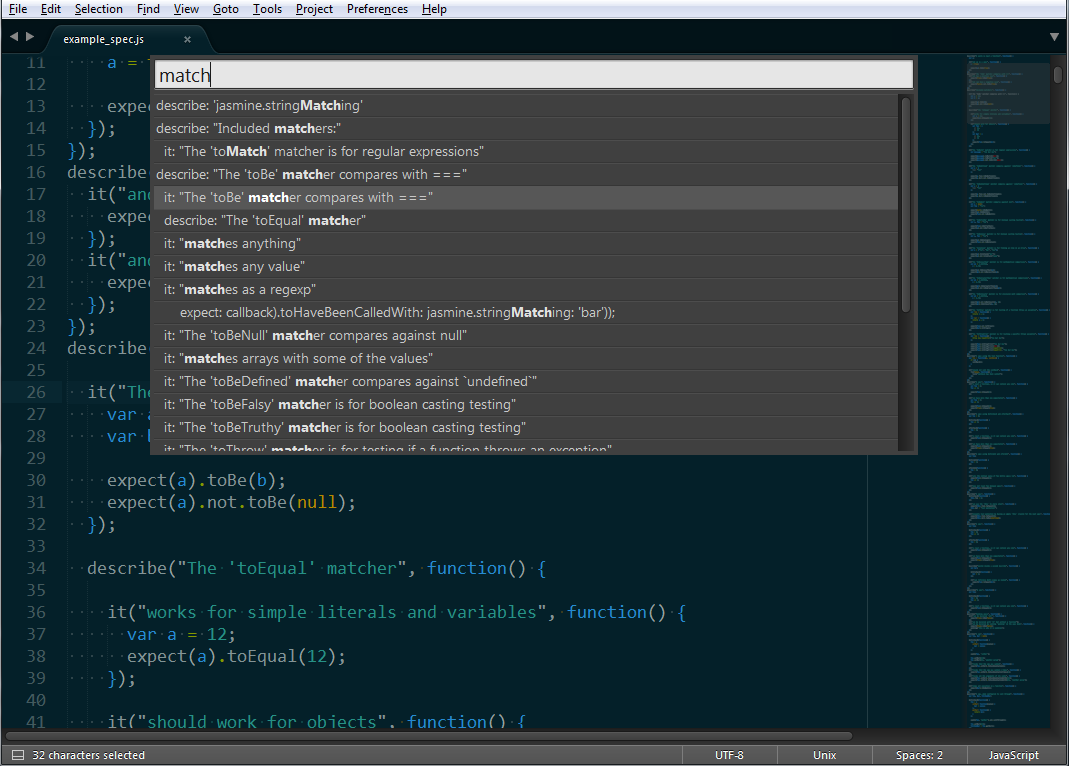
Task: Click the editor vertical scrollbar thumb
Action: pyautogui.click(x=1058, y=74)
